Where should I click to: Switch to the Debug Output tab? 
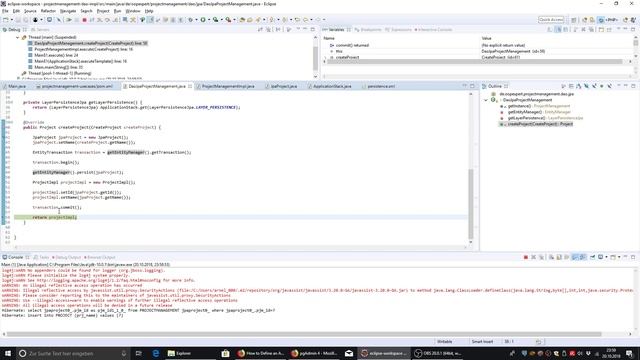pyautogui.click(x=66, y=257)
